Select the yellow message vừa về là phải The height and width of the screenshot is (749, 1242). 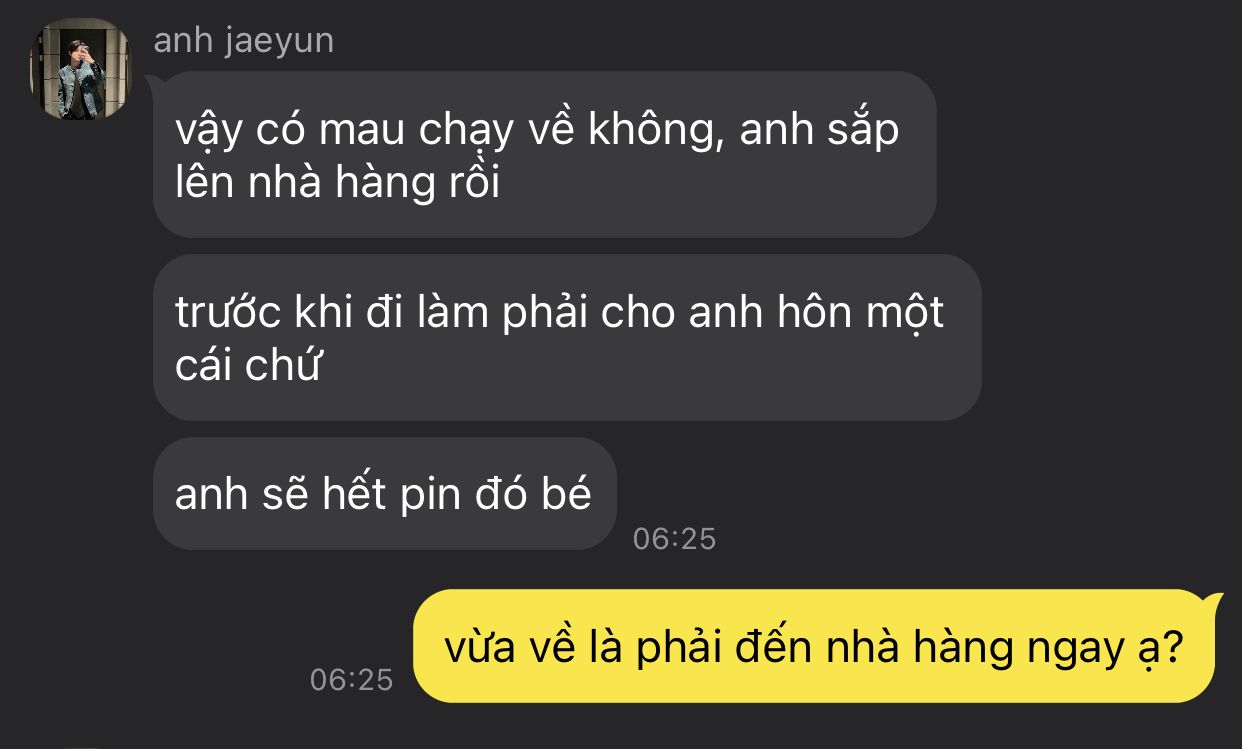click(x=815, y=647)
